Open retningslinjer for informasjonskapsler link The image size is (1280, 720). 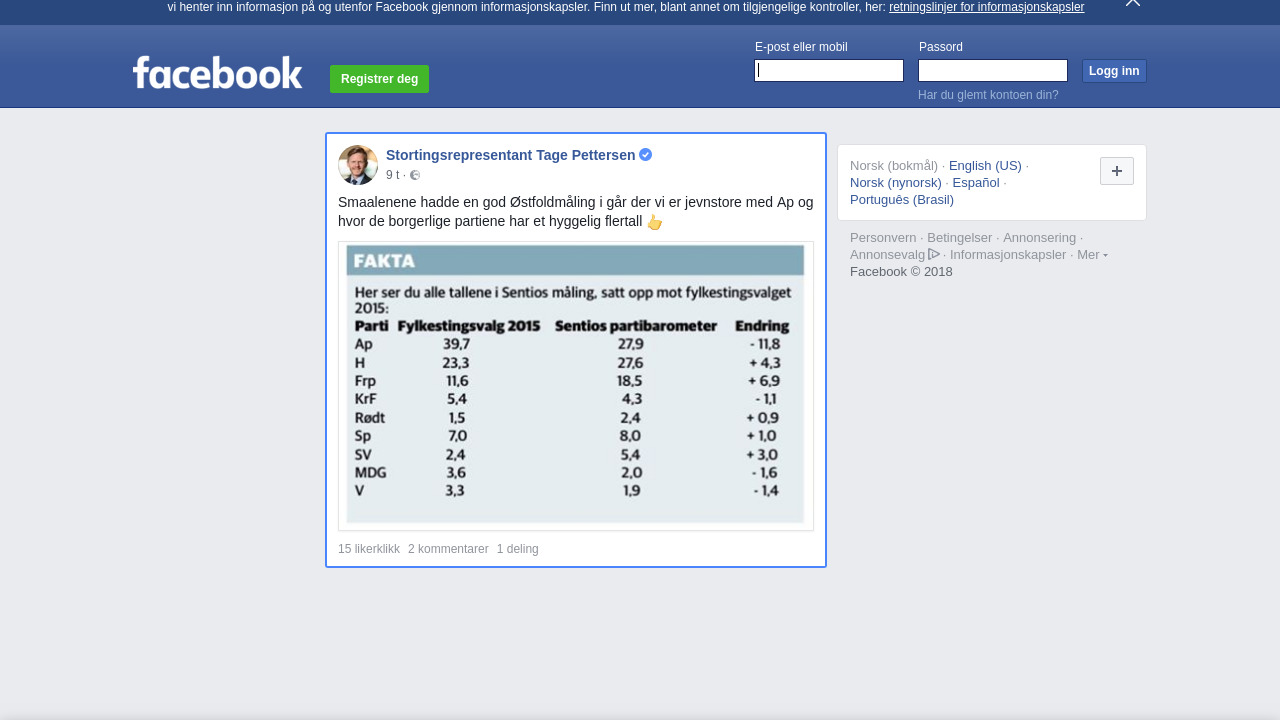pos(986,7)
